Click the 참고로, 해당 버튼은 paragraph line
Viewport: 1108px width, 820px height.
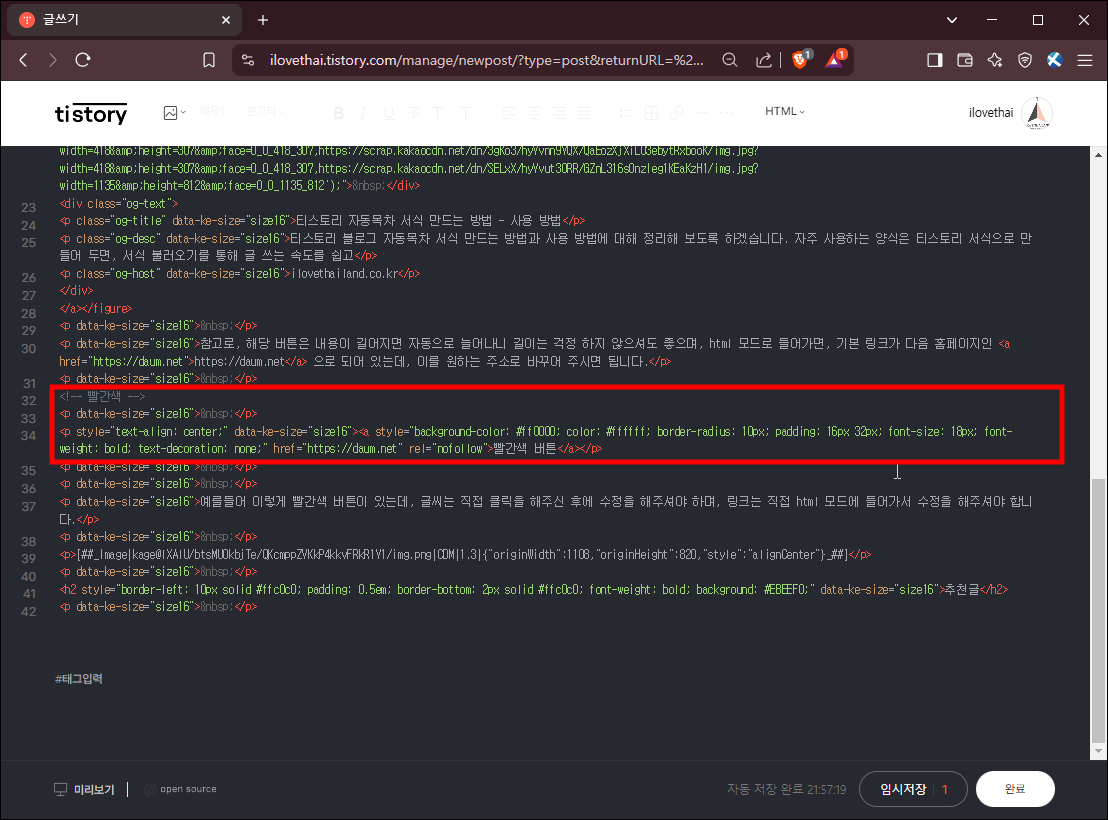click(535, 352)
